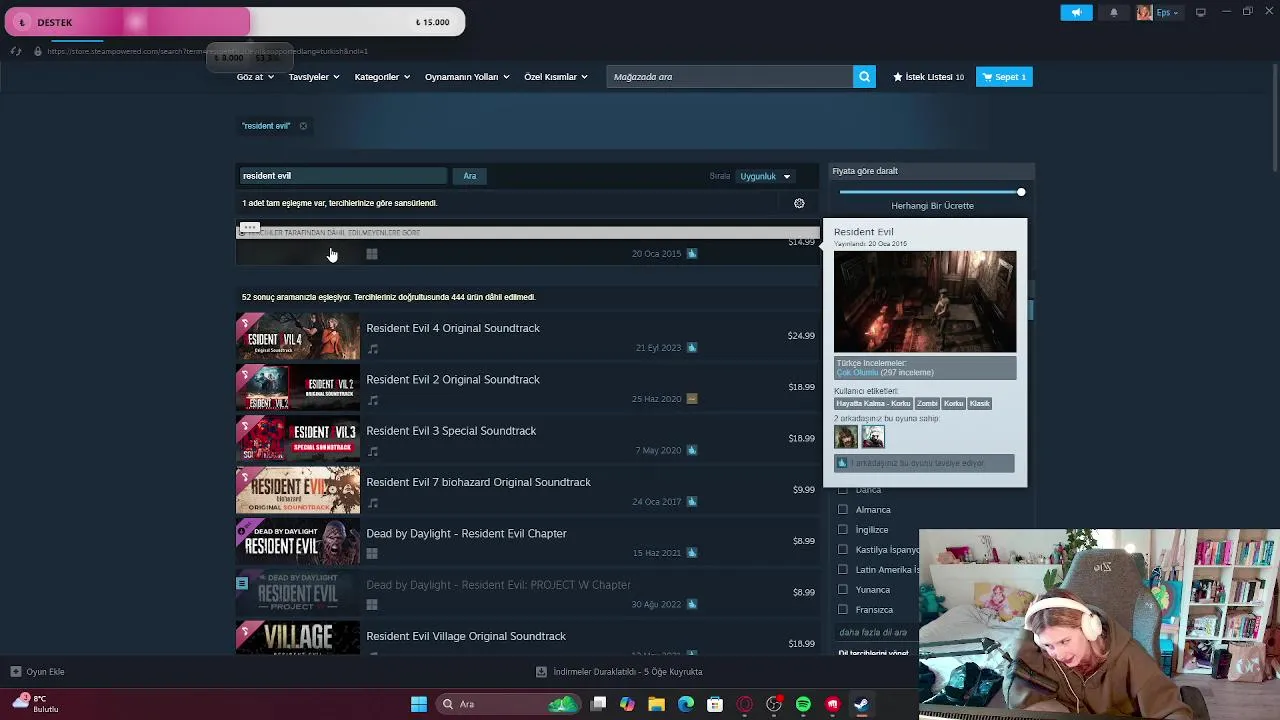Open the search settings gear icon
Screen dimensions: 1280x720
(x=799, y=204)
